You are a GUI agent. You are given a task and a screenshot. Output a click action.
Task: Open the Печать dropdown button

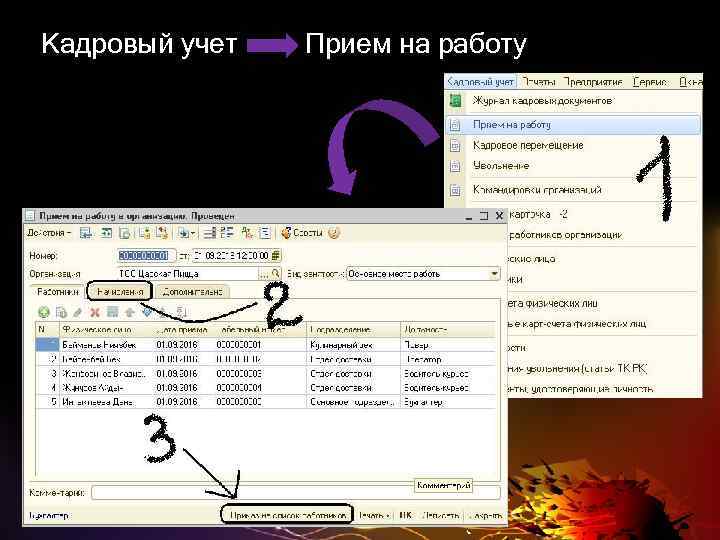click(x=375, y=516)
